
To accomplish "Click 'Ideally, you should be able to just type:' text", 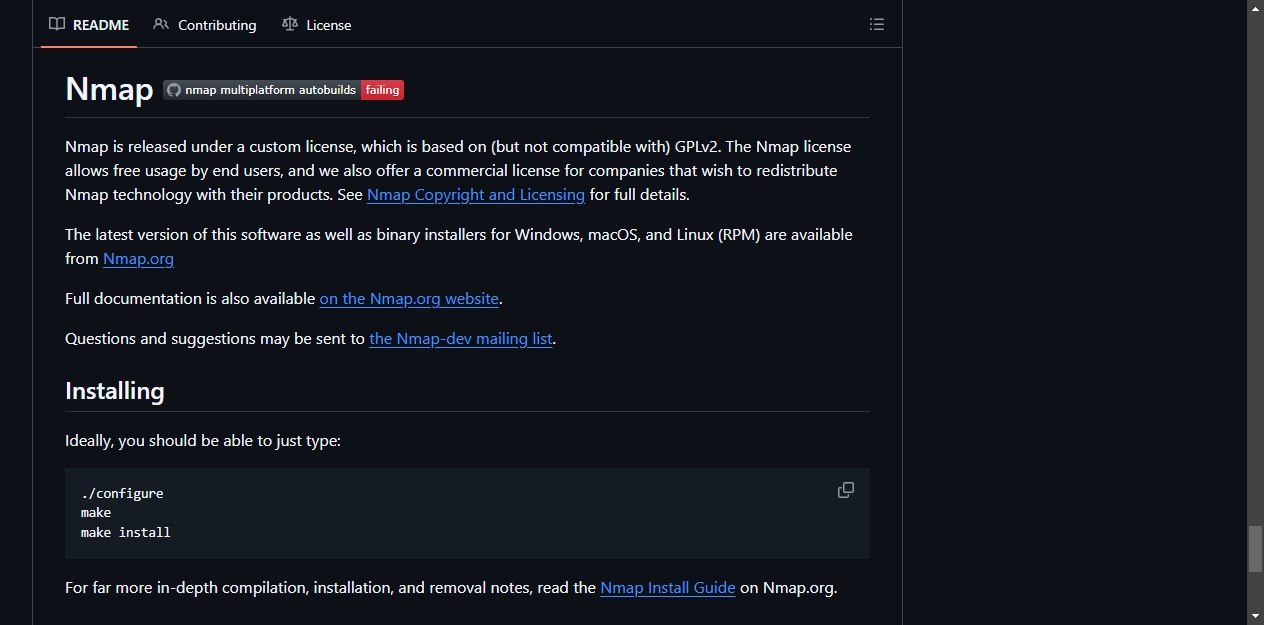I will point(203,441).
